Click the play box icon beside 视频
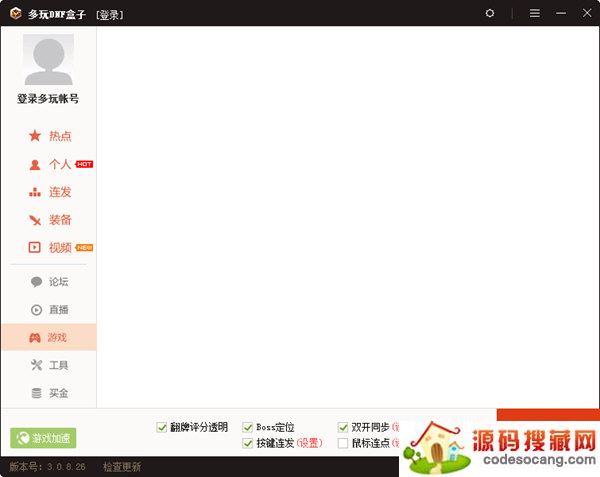This screenshot has width=600, height=477. coord(35,247)
